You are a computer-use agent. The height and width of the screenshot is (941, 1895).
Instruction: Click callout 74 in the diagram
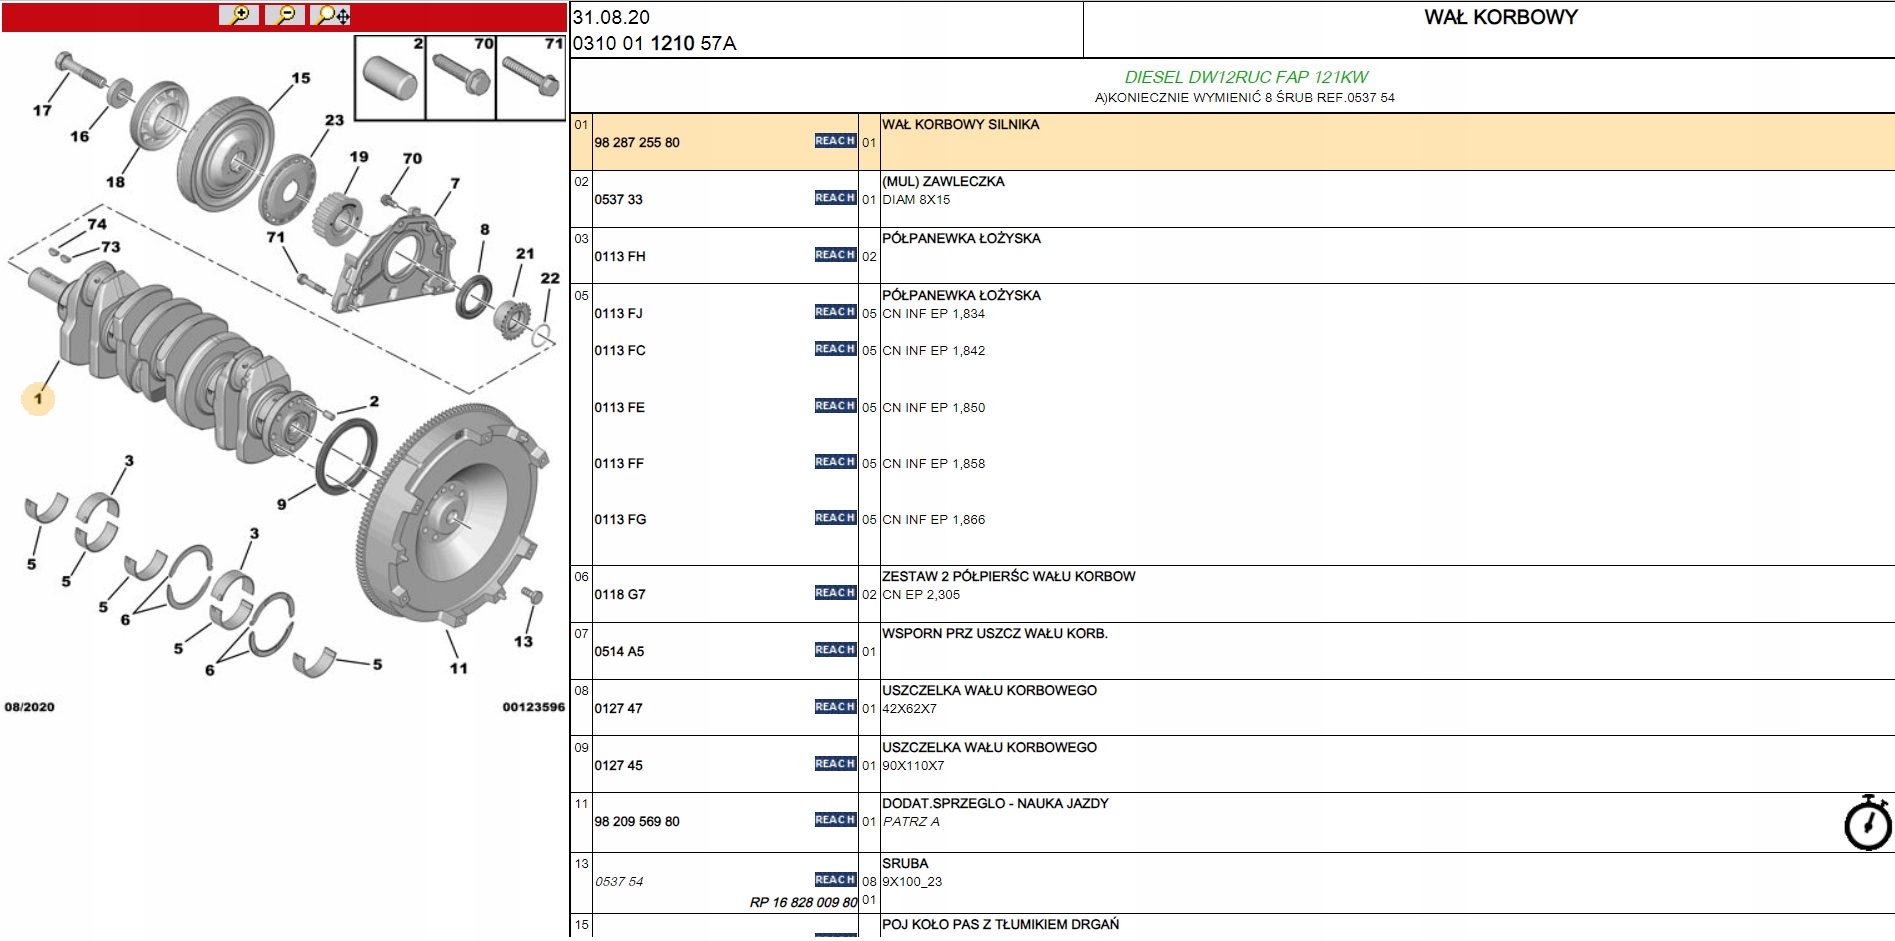click(97, 224)
